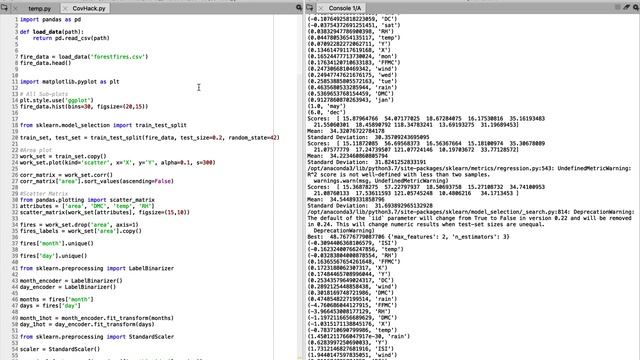The height and width of the screenshot is (360, 640).
Task: Click the DeprecationWarning path line in console
Action: (x=471, y=212)
